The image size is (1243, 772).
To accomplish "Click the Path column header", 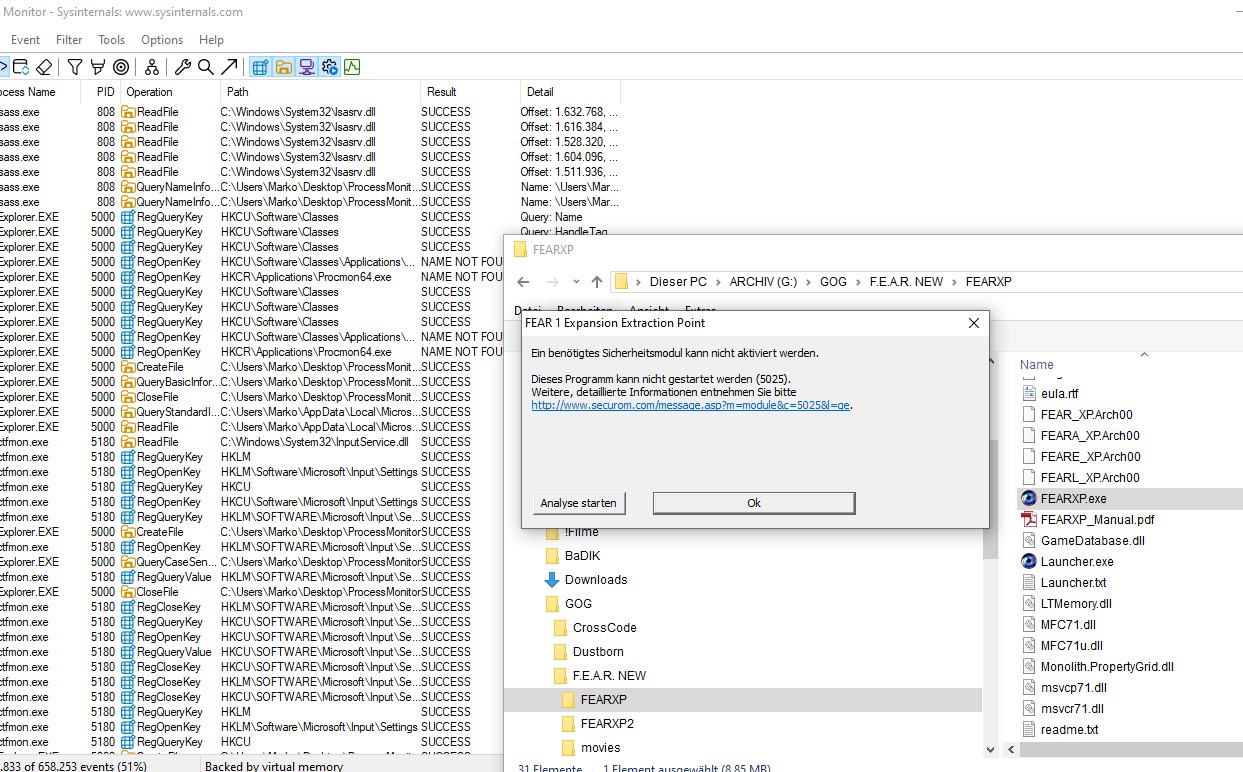I will [320, 92].
